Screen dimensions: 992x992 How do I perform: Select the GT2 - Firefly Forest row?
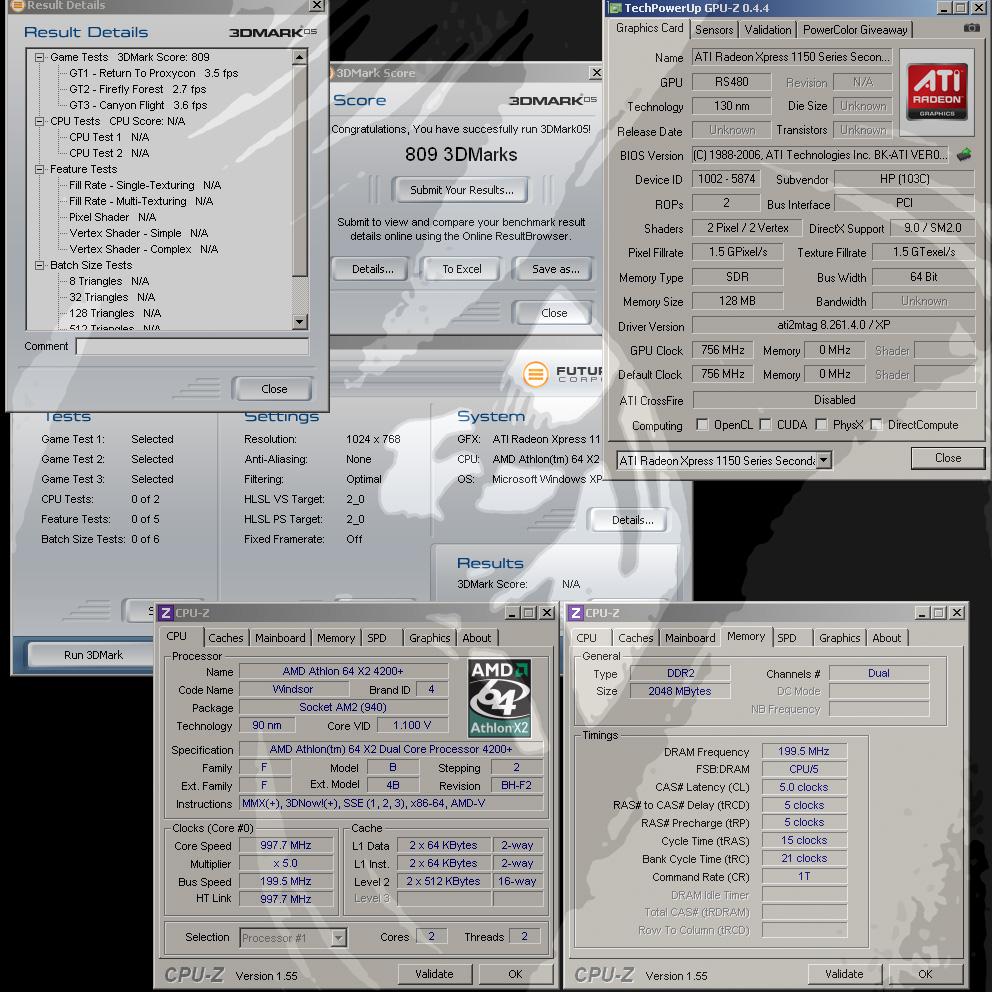pos(137,89)
